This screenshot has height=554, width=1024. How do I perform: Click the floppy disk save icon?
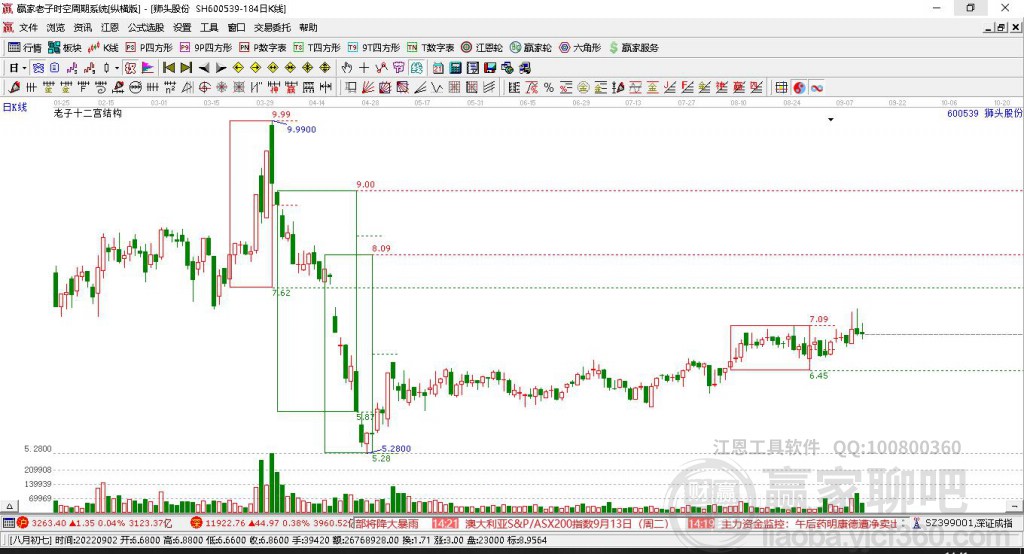point(490,68)
